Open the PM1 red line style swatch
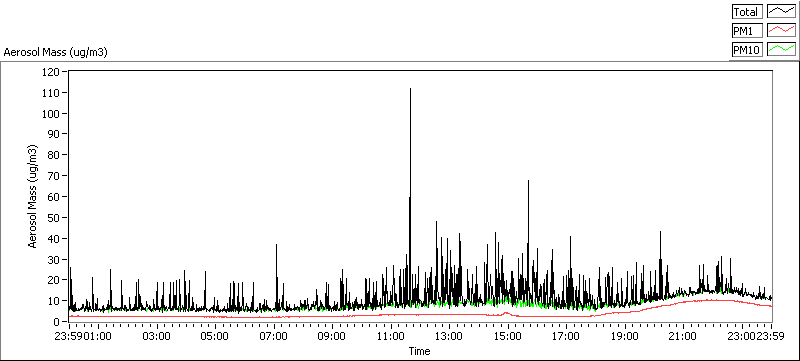 pos(781,30)
